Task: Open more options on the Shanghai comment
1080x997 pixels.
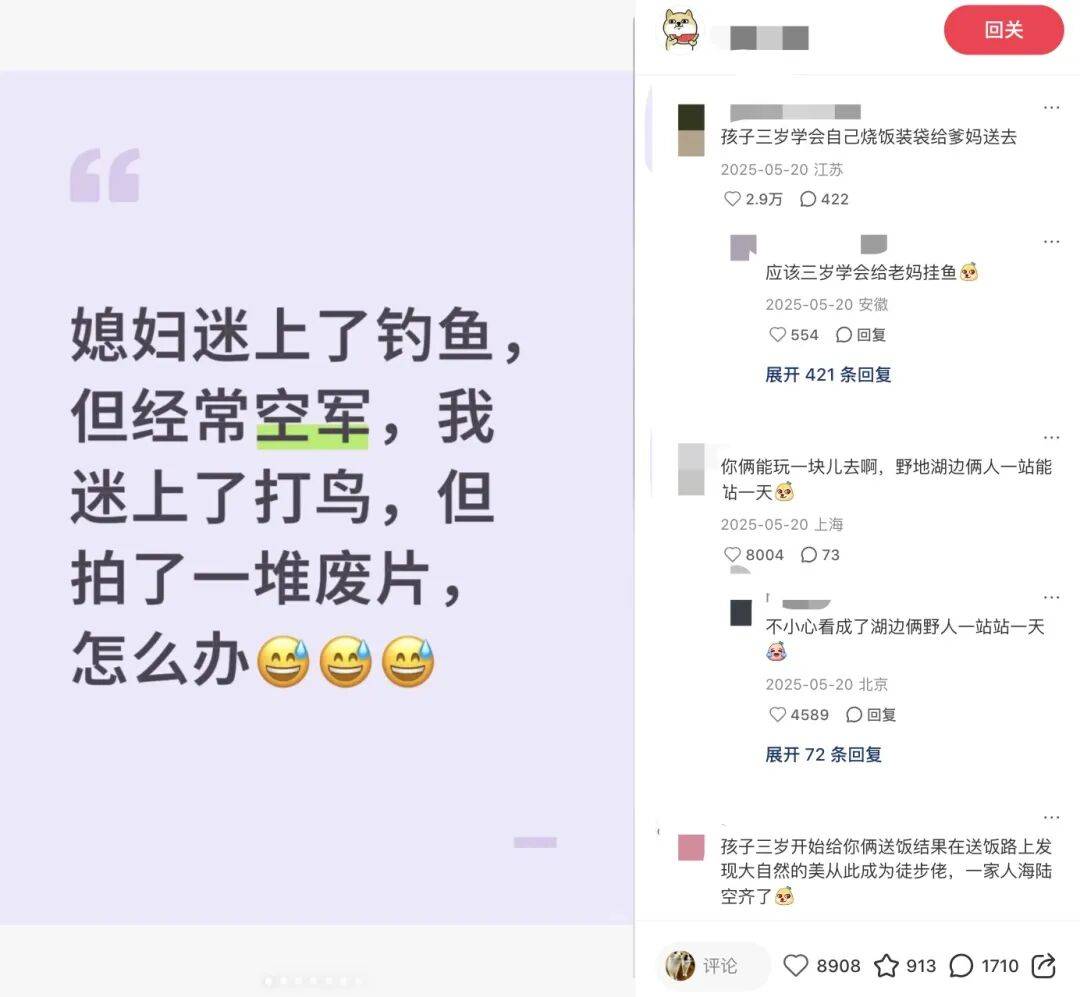Action: click(x=1051, y=438)
